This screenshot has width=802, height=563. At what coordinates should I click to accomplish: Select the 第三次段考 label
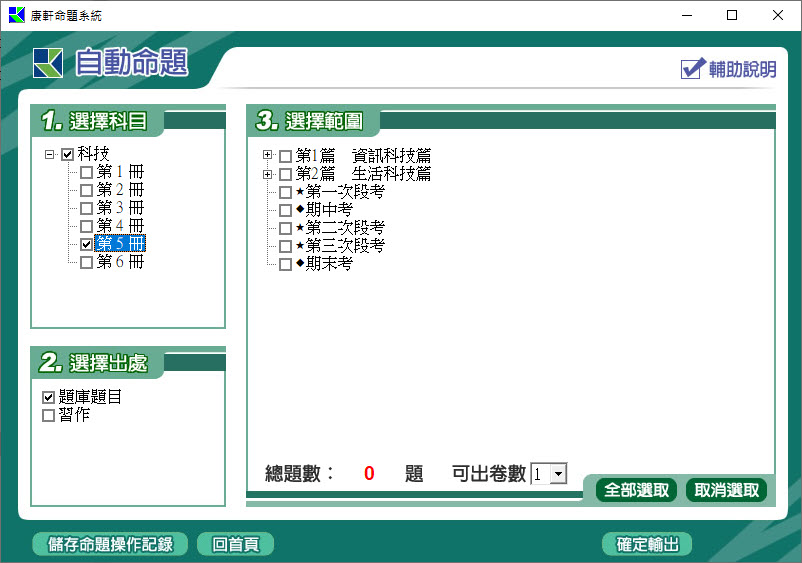(x=345, y=246)
